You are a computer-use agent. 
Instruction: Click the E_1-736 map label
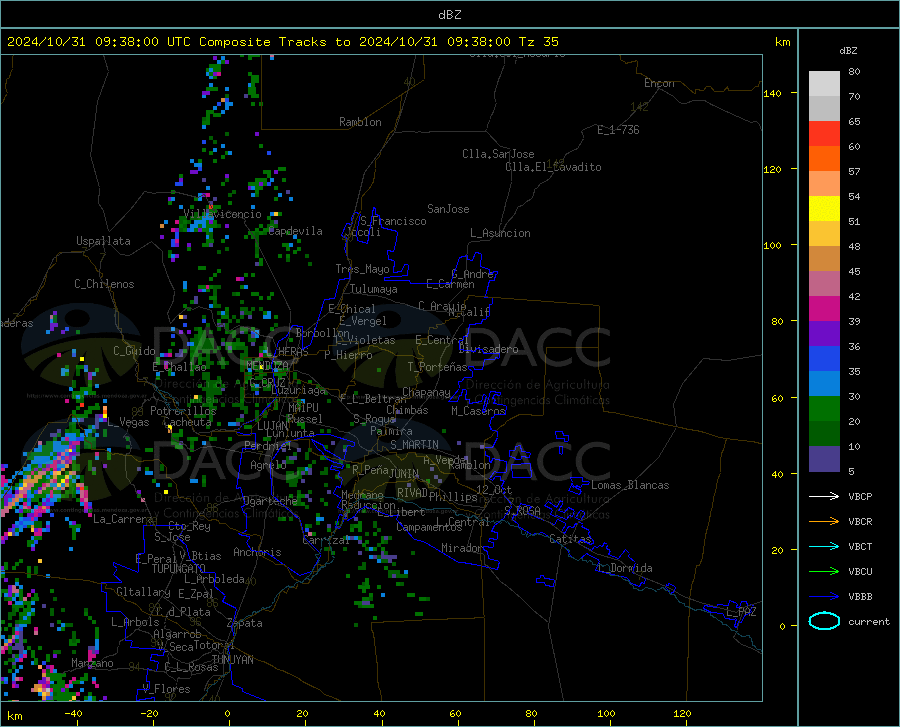pos(618,130)
